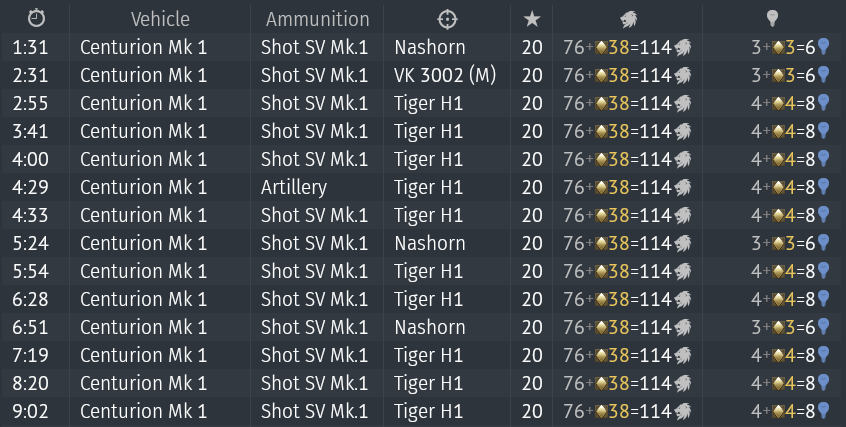Sort by the Vehicle column header

160,19
